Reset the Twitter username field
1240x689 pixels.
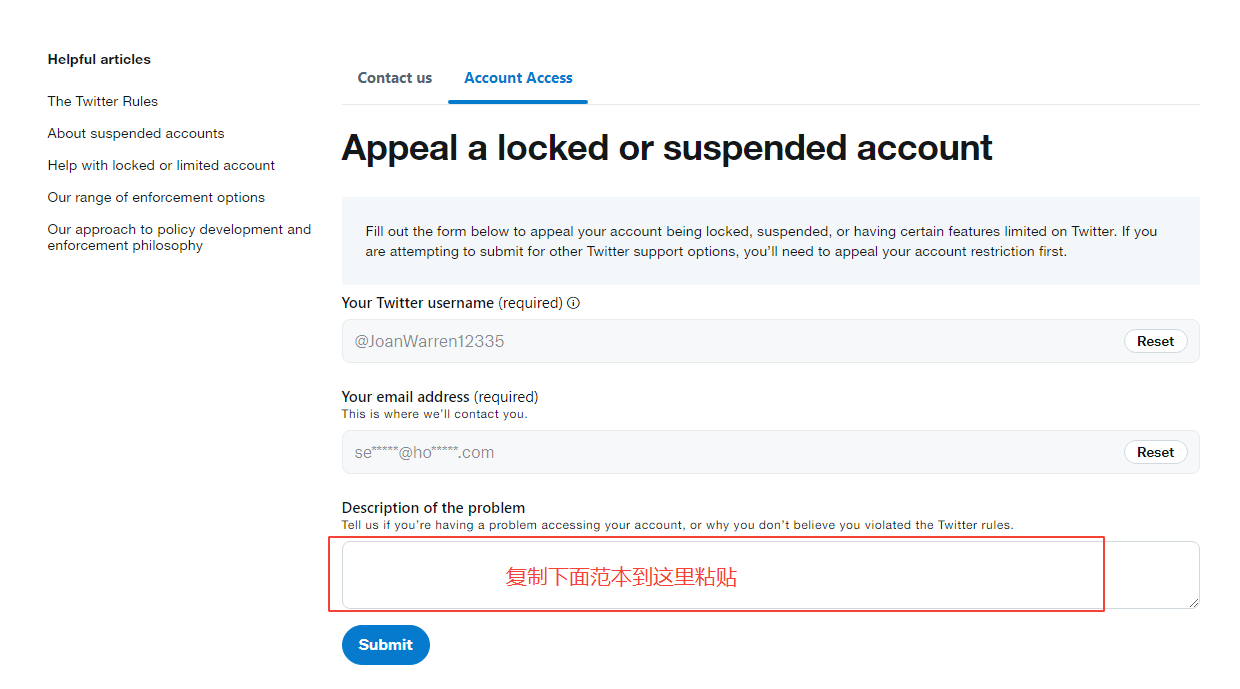pyautogui.click(x=1155, y=341)
